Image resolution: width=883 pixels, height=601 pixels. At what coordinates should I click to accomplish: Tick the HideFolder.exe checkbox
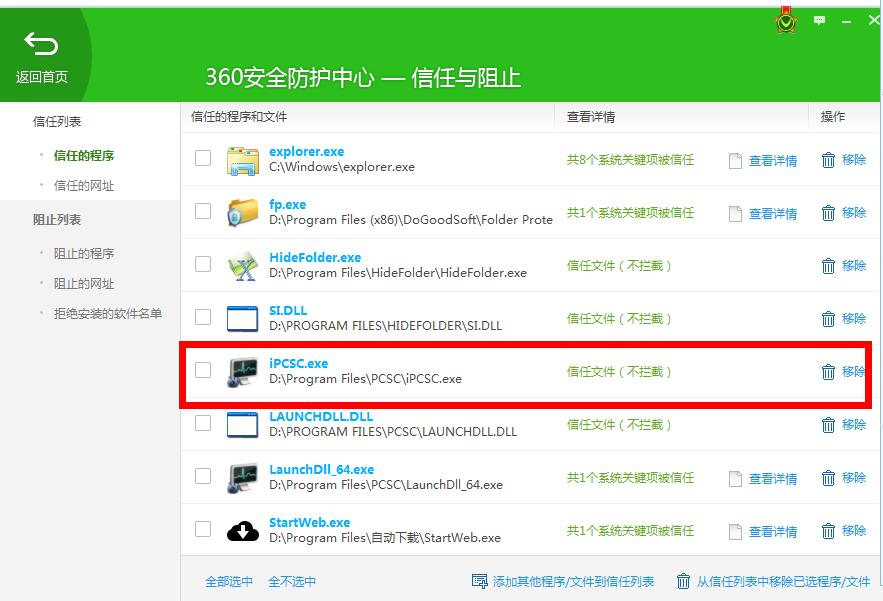coord(203,264)
